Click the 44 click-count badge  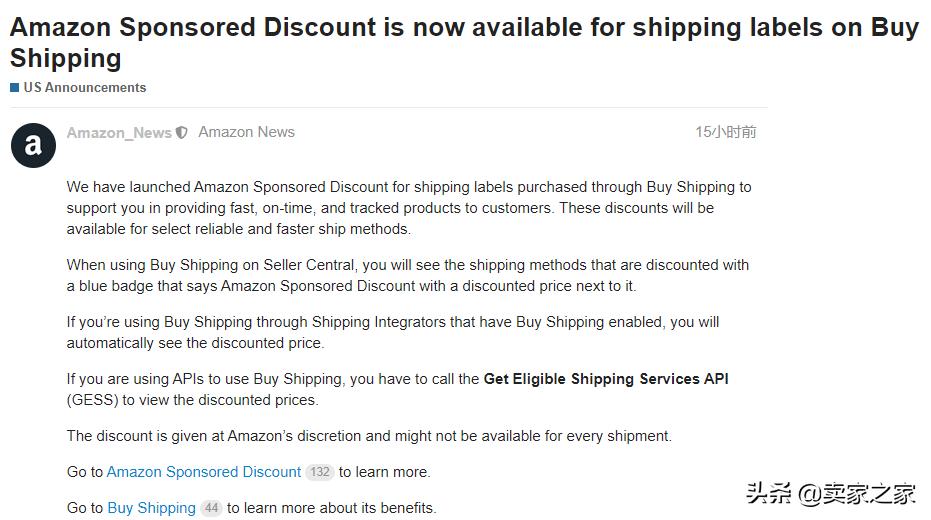click(x=210, y=508)
